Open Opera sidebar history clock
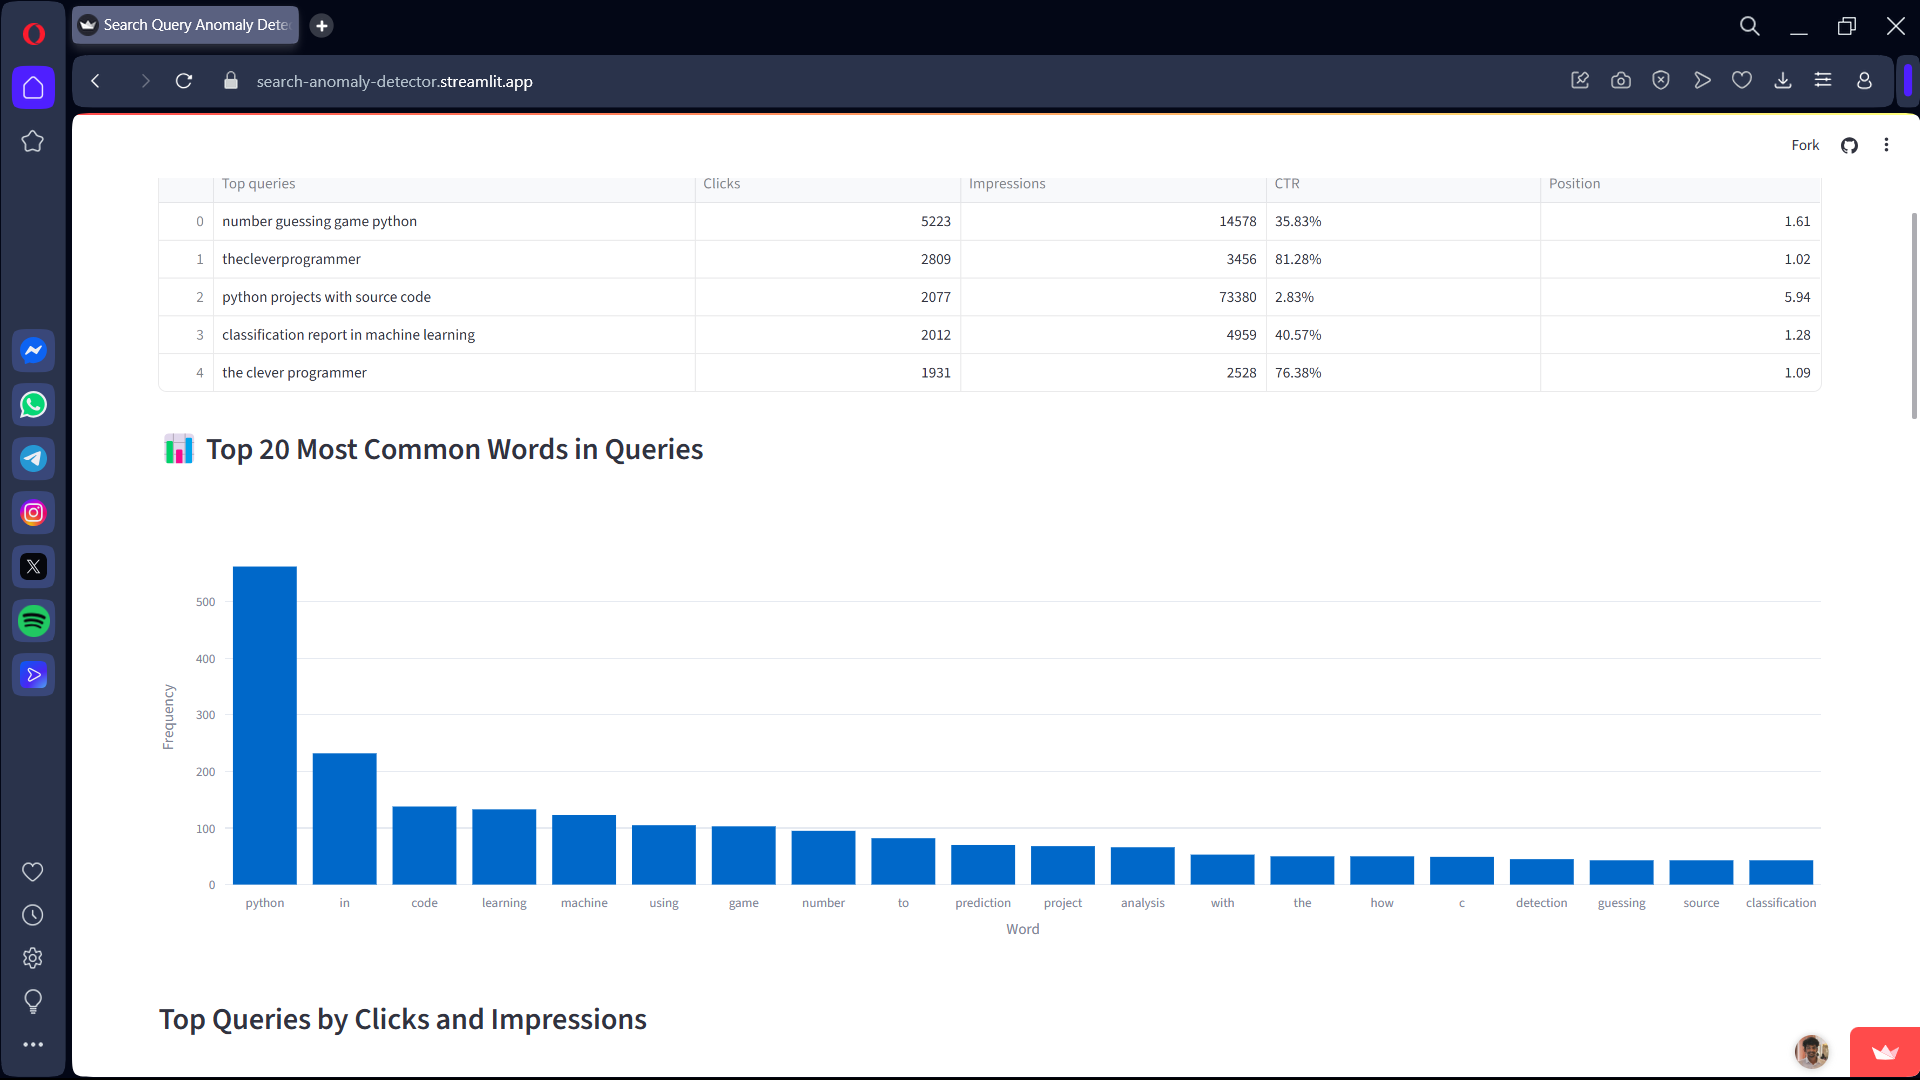 pyautogui.click(x=33, y=915)
